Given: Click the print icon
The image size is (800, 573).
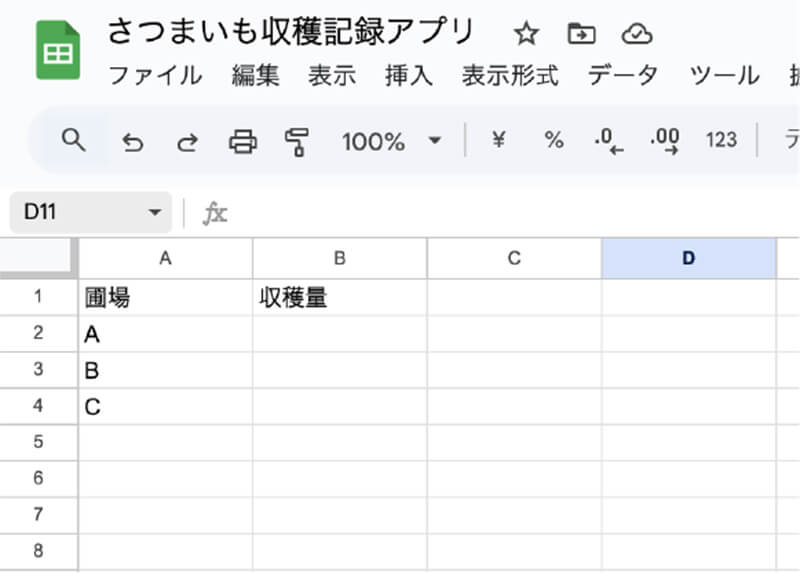Looking at the screenshot, I should click(242, 142).
